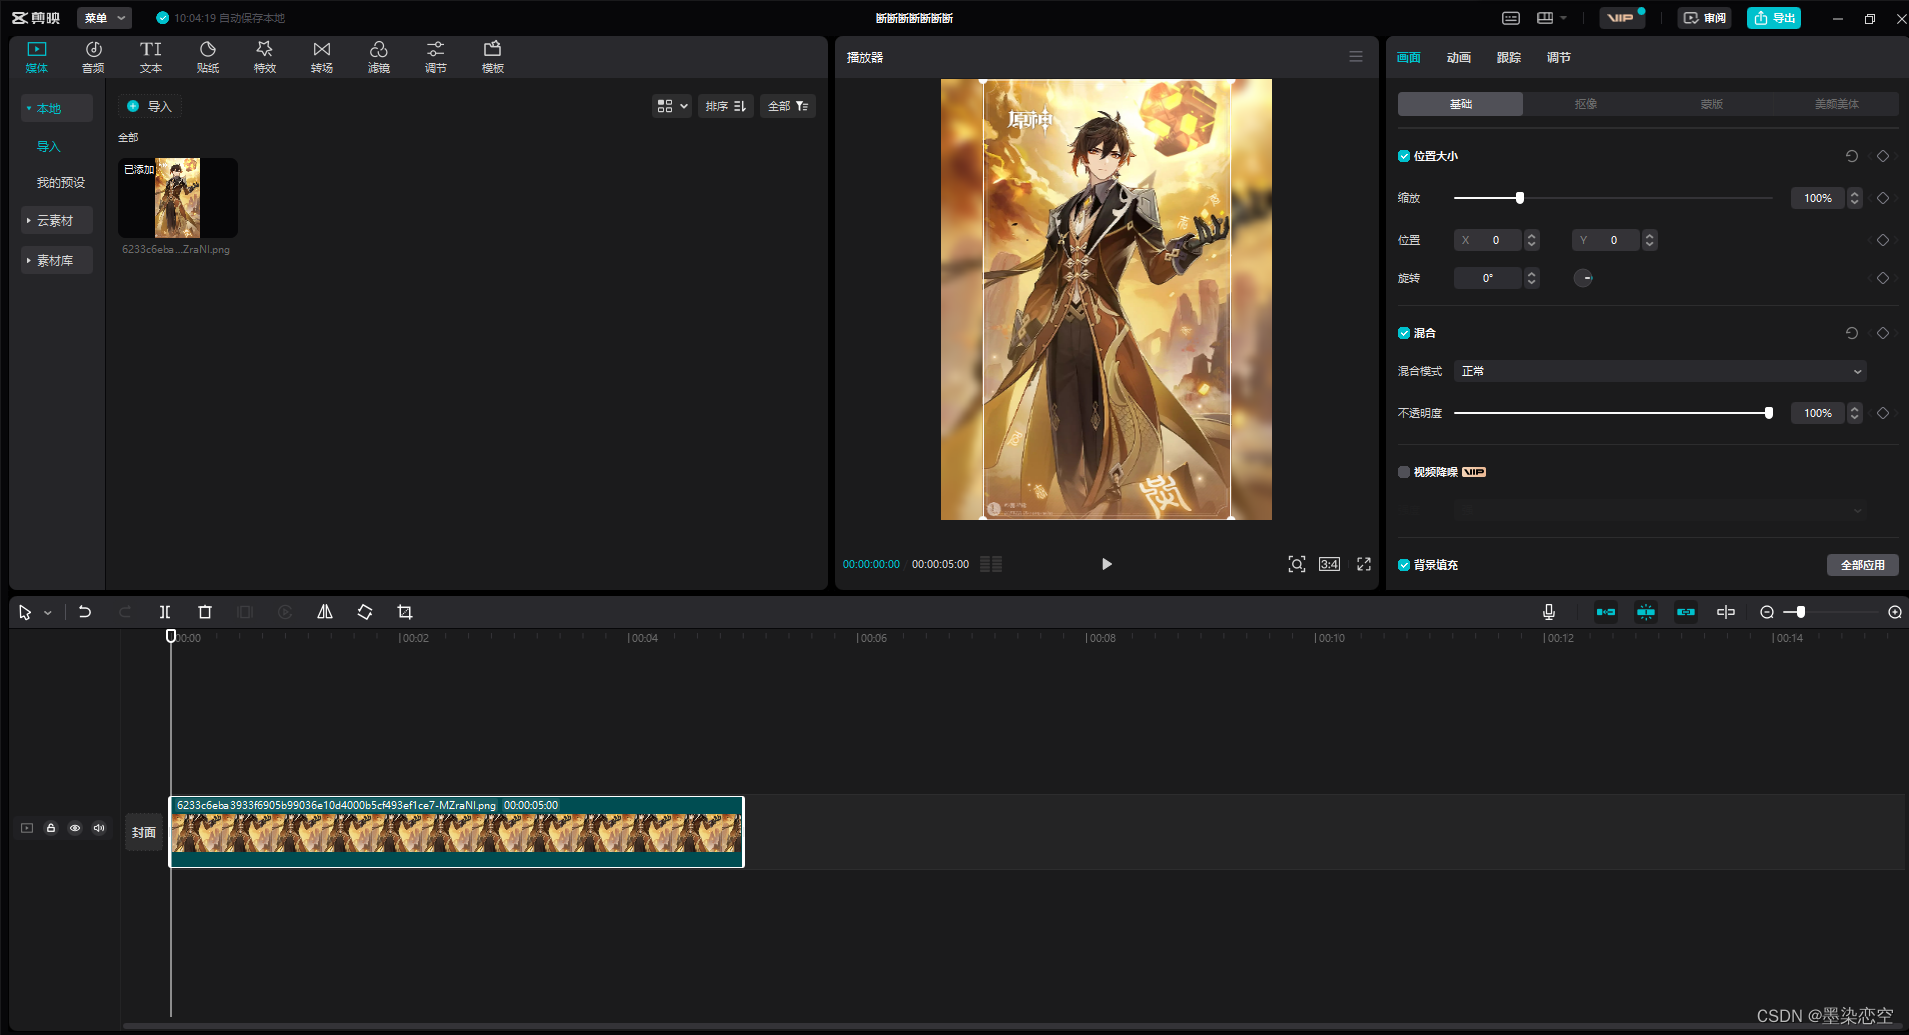
Task: Toggle auto snapping on the timeline
Action: coord(1646,612)
